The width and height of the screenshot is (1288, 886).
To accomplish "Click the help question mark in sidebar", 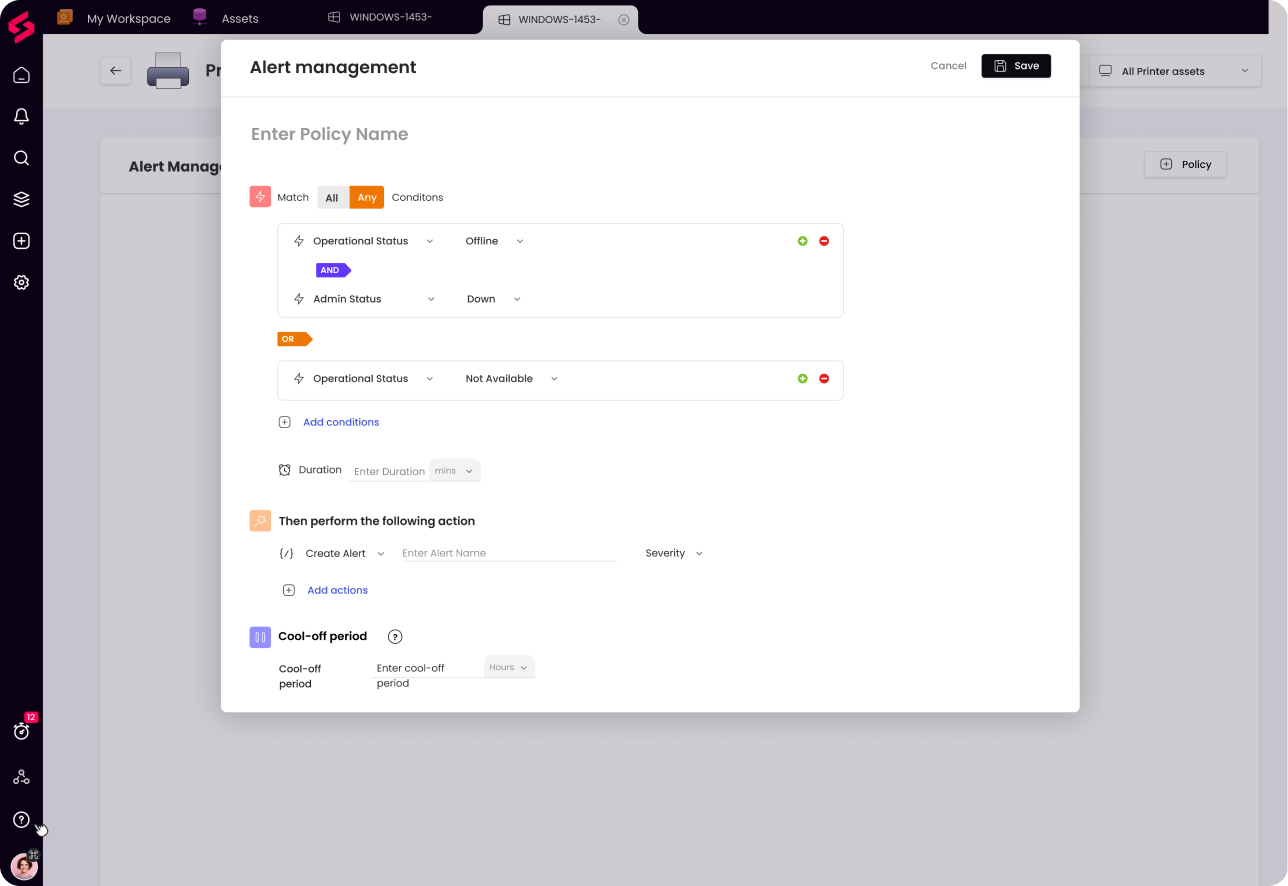I will pyautogui.click(x=21, y=820).
